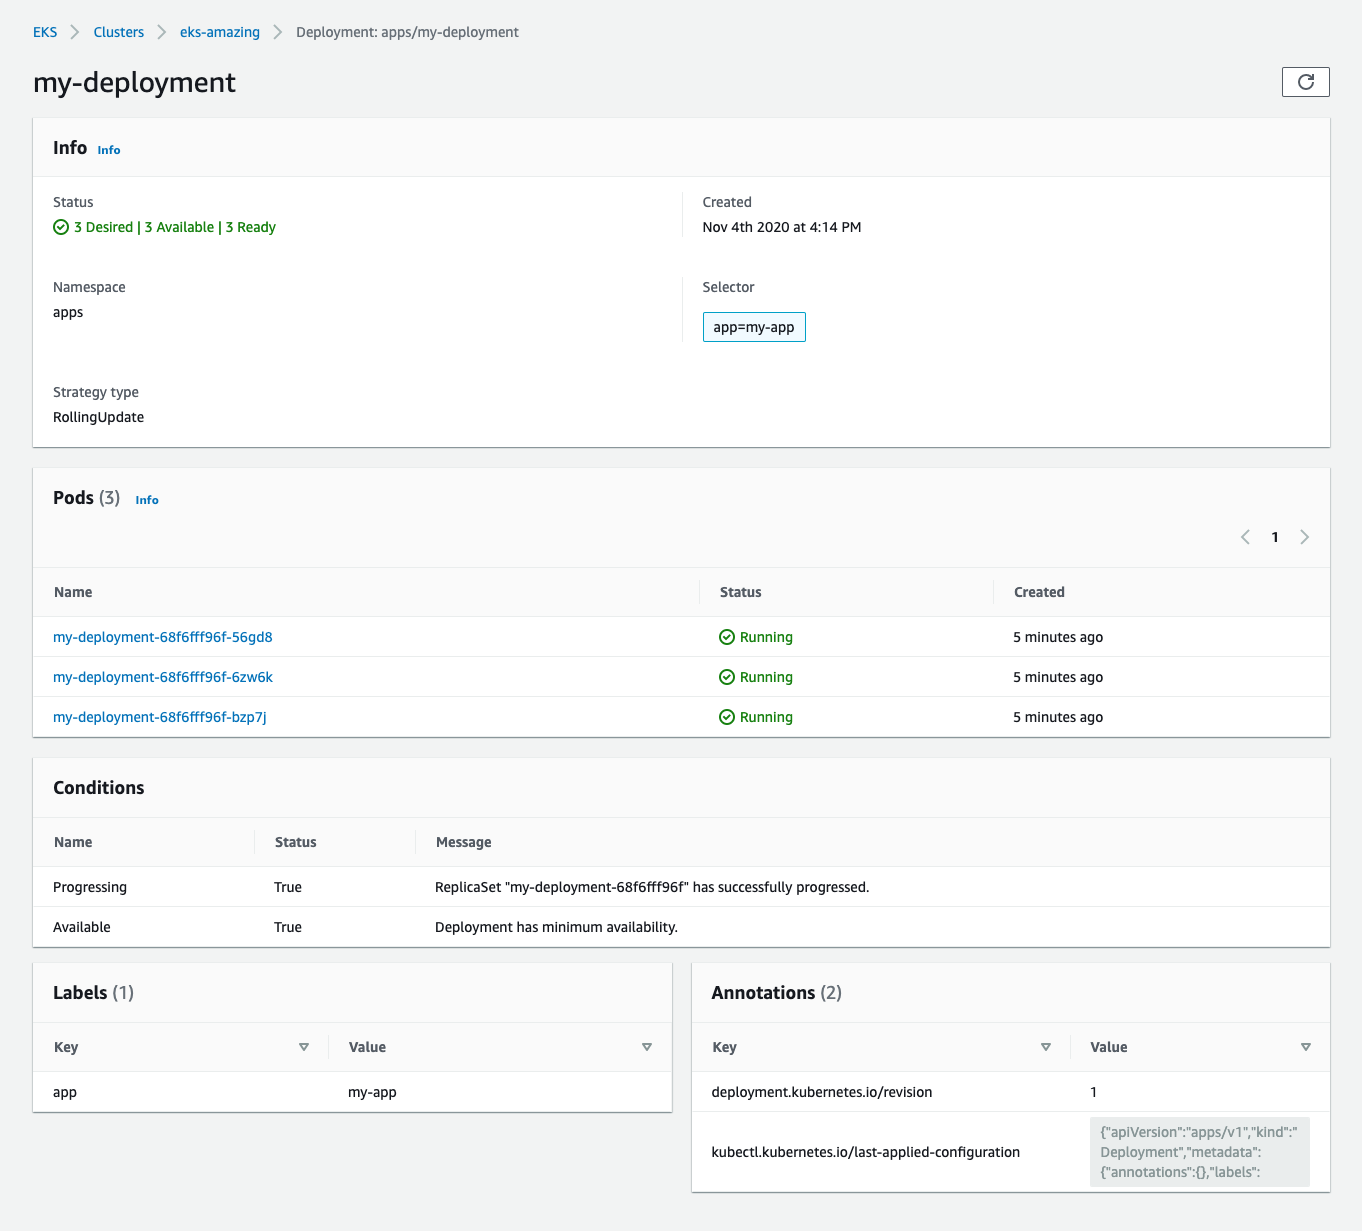Go to the next pods page
This screenshot has height=1231, width=1362.
1304,537
